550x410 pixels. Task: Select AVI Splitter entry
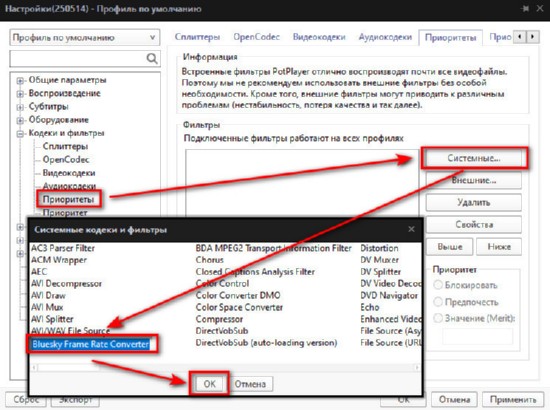click(x=52, y=319)
